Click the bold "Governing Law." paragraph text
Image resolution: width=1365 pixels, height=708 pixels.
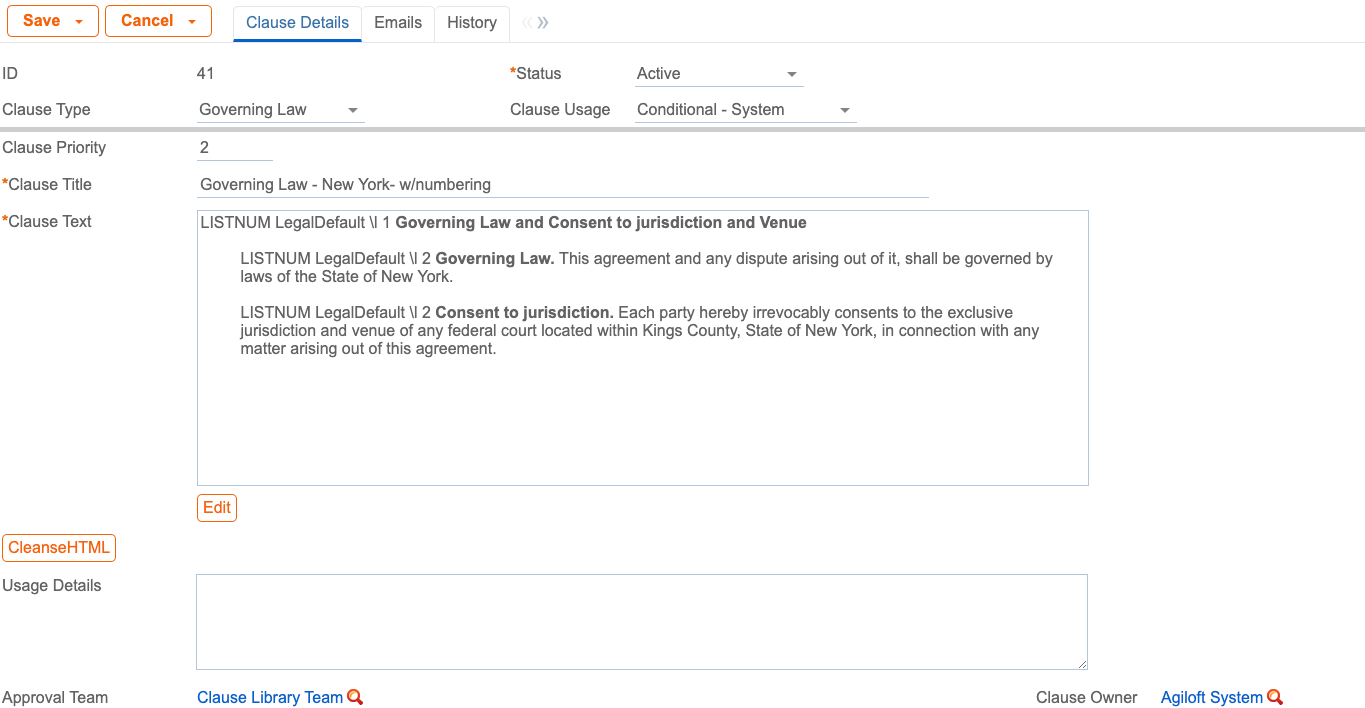pos(494,259)
